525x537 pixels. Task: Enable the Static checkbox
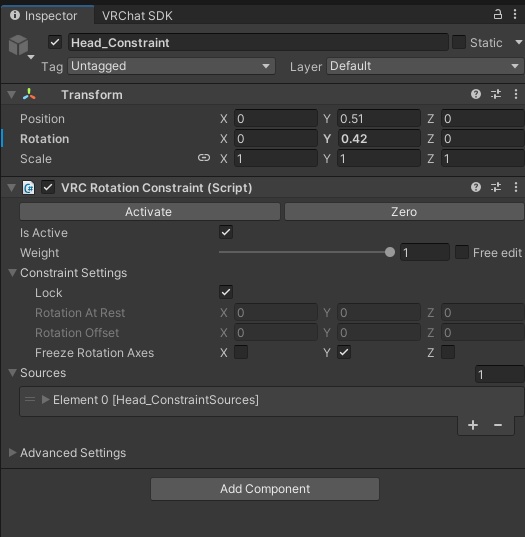[x=459, y=42]
